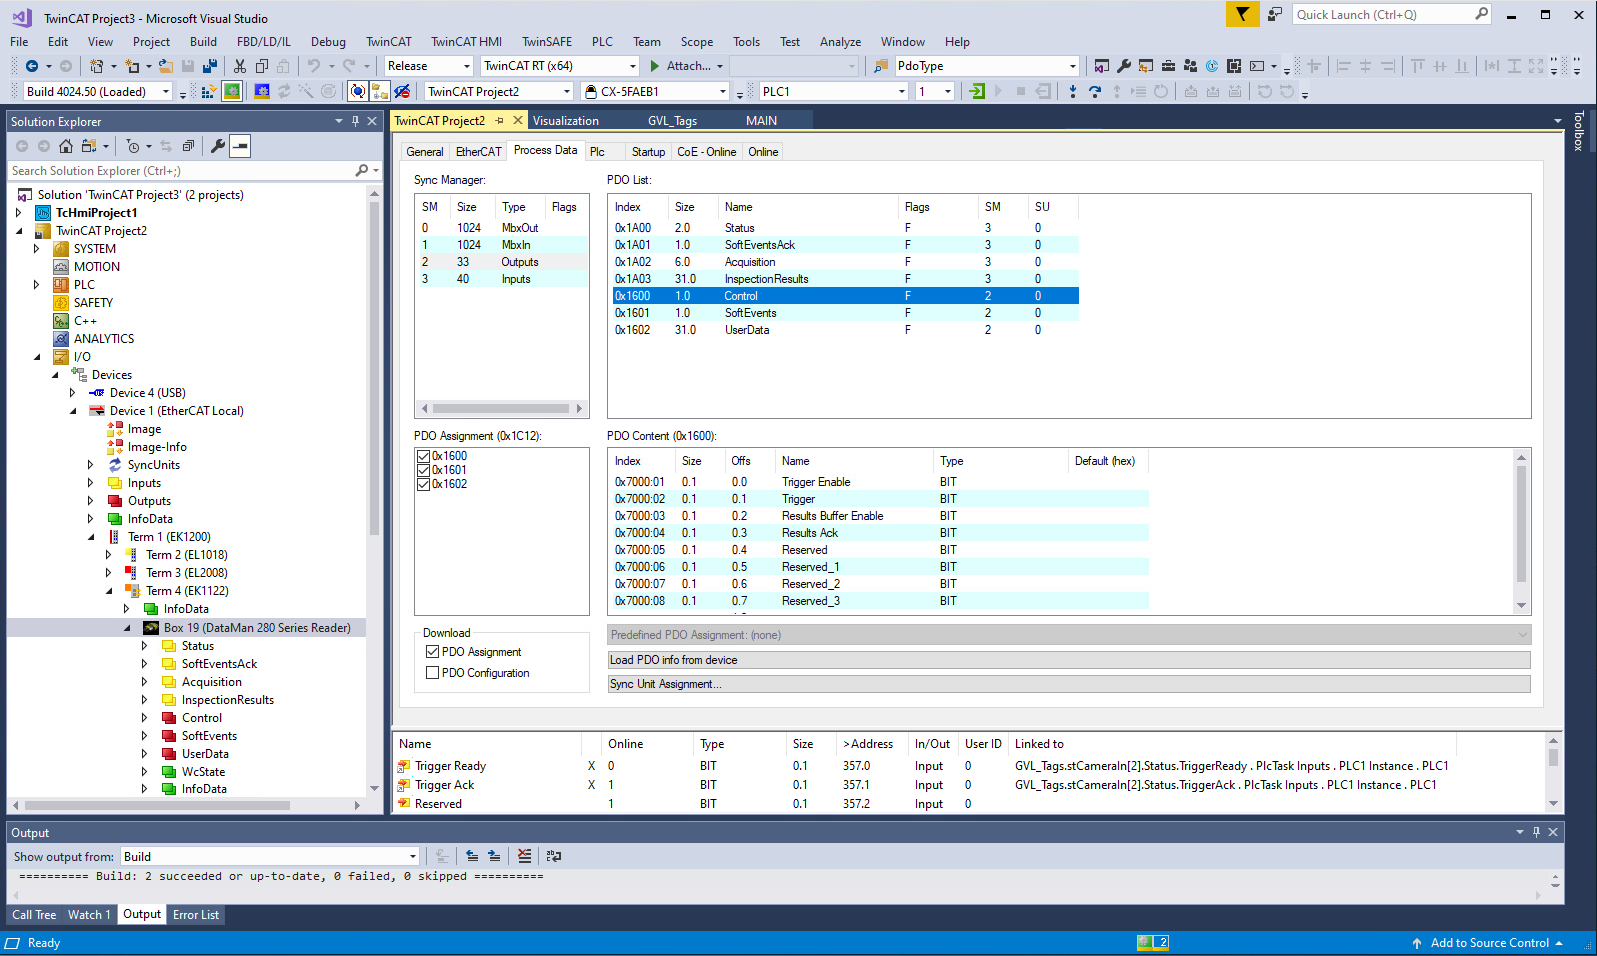Expand the PLC node in solution tree

(x=37, y=285)
